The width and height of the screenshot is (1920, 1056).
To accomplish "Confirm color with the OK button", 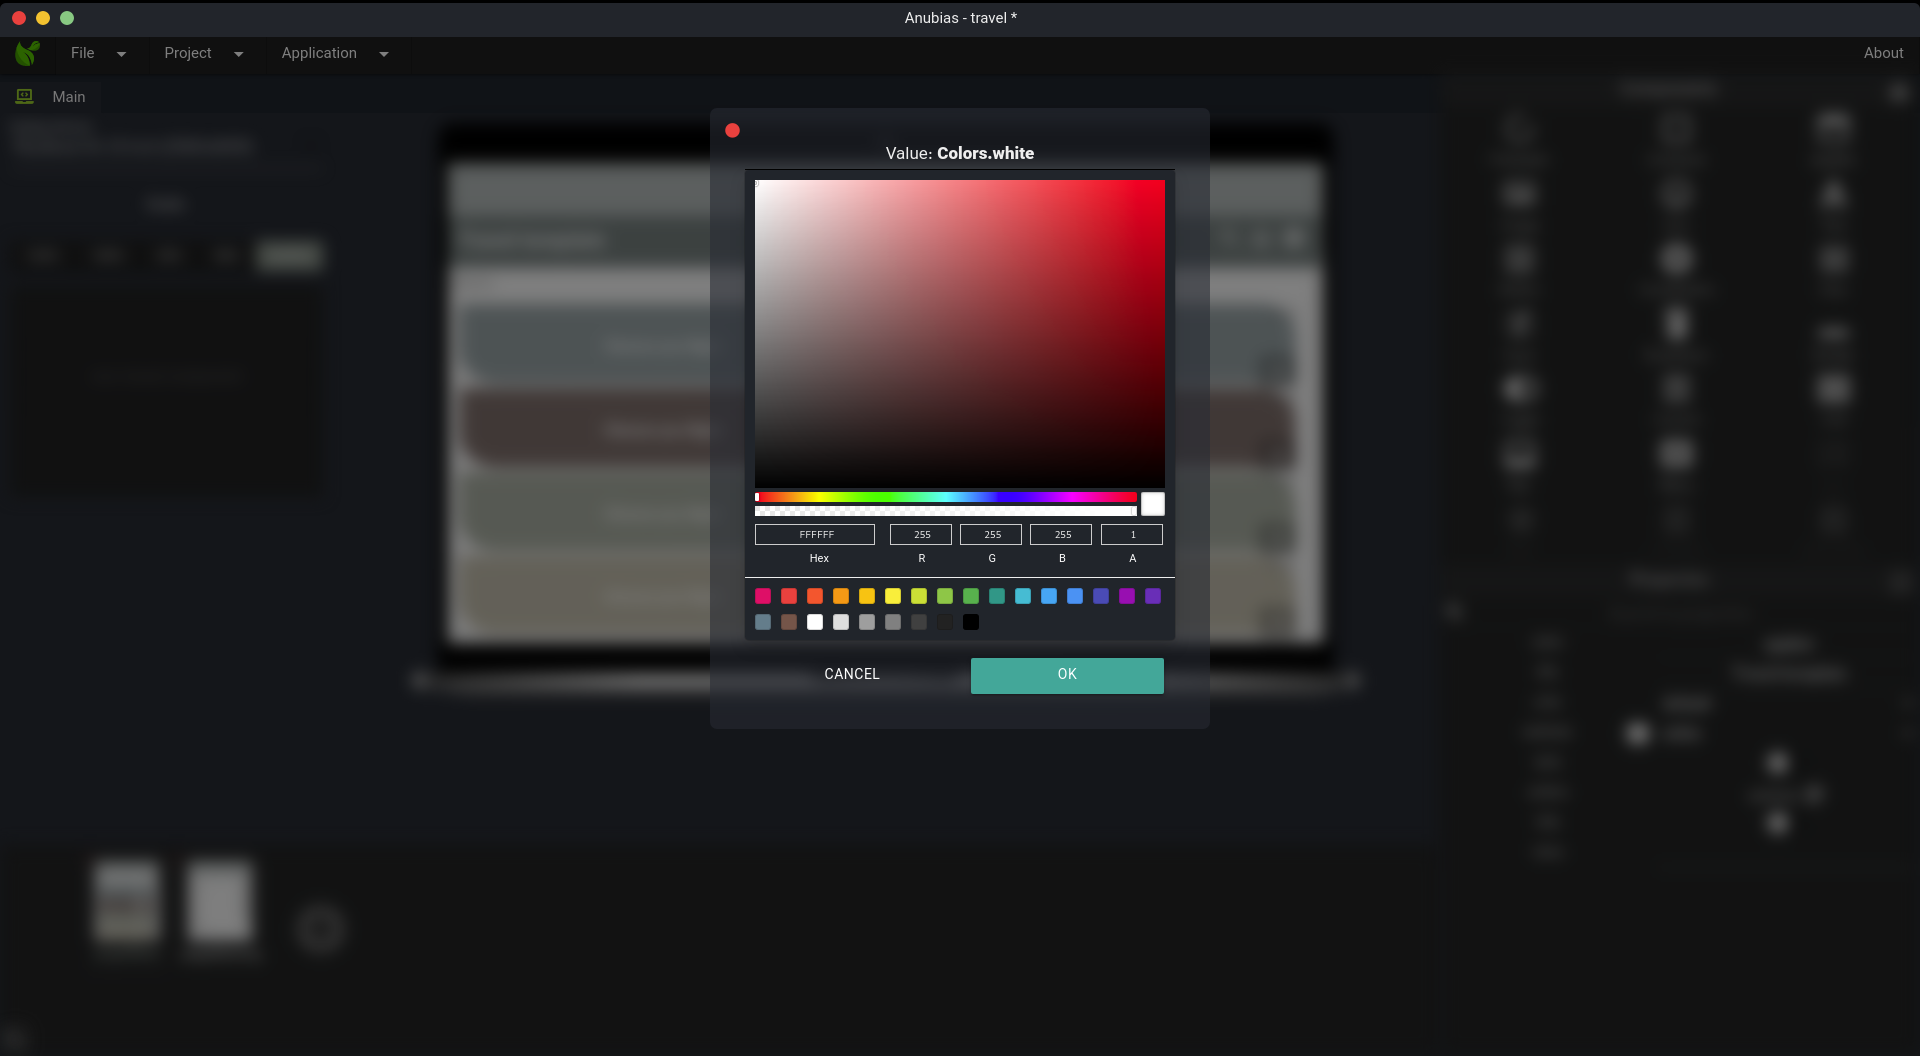I will [x=1066, y=675].
